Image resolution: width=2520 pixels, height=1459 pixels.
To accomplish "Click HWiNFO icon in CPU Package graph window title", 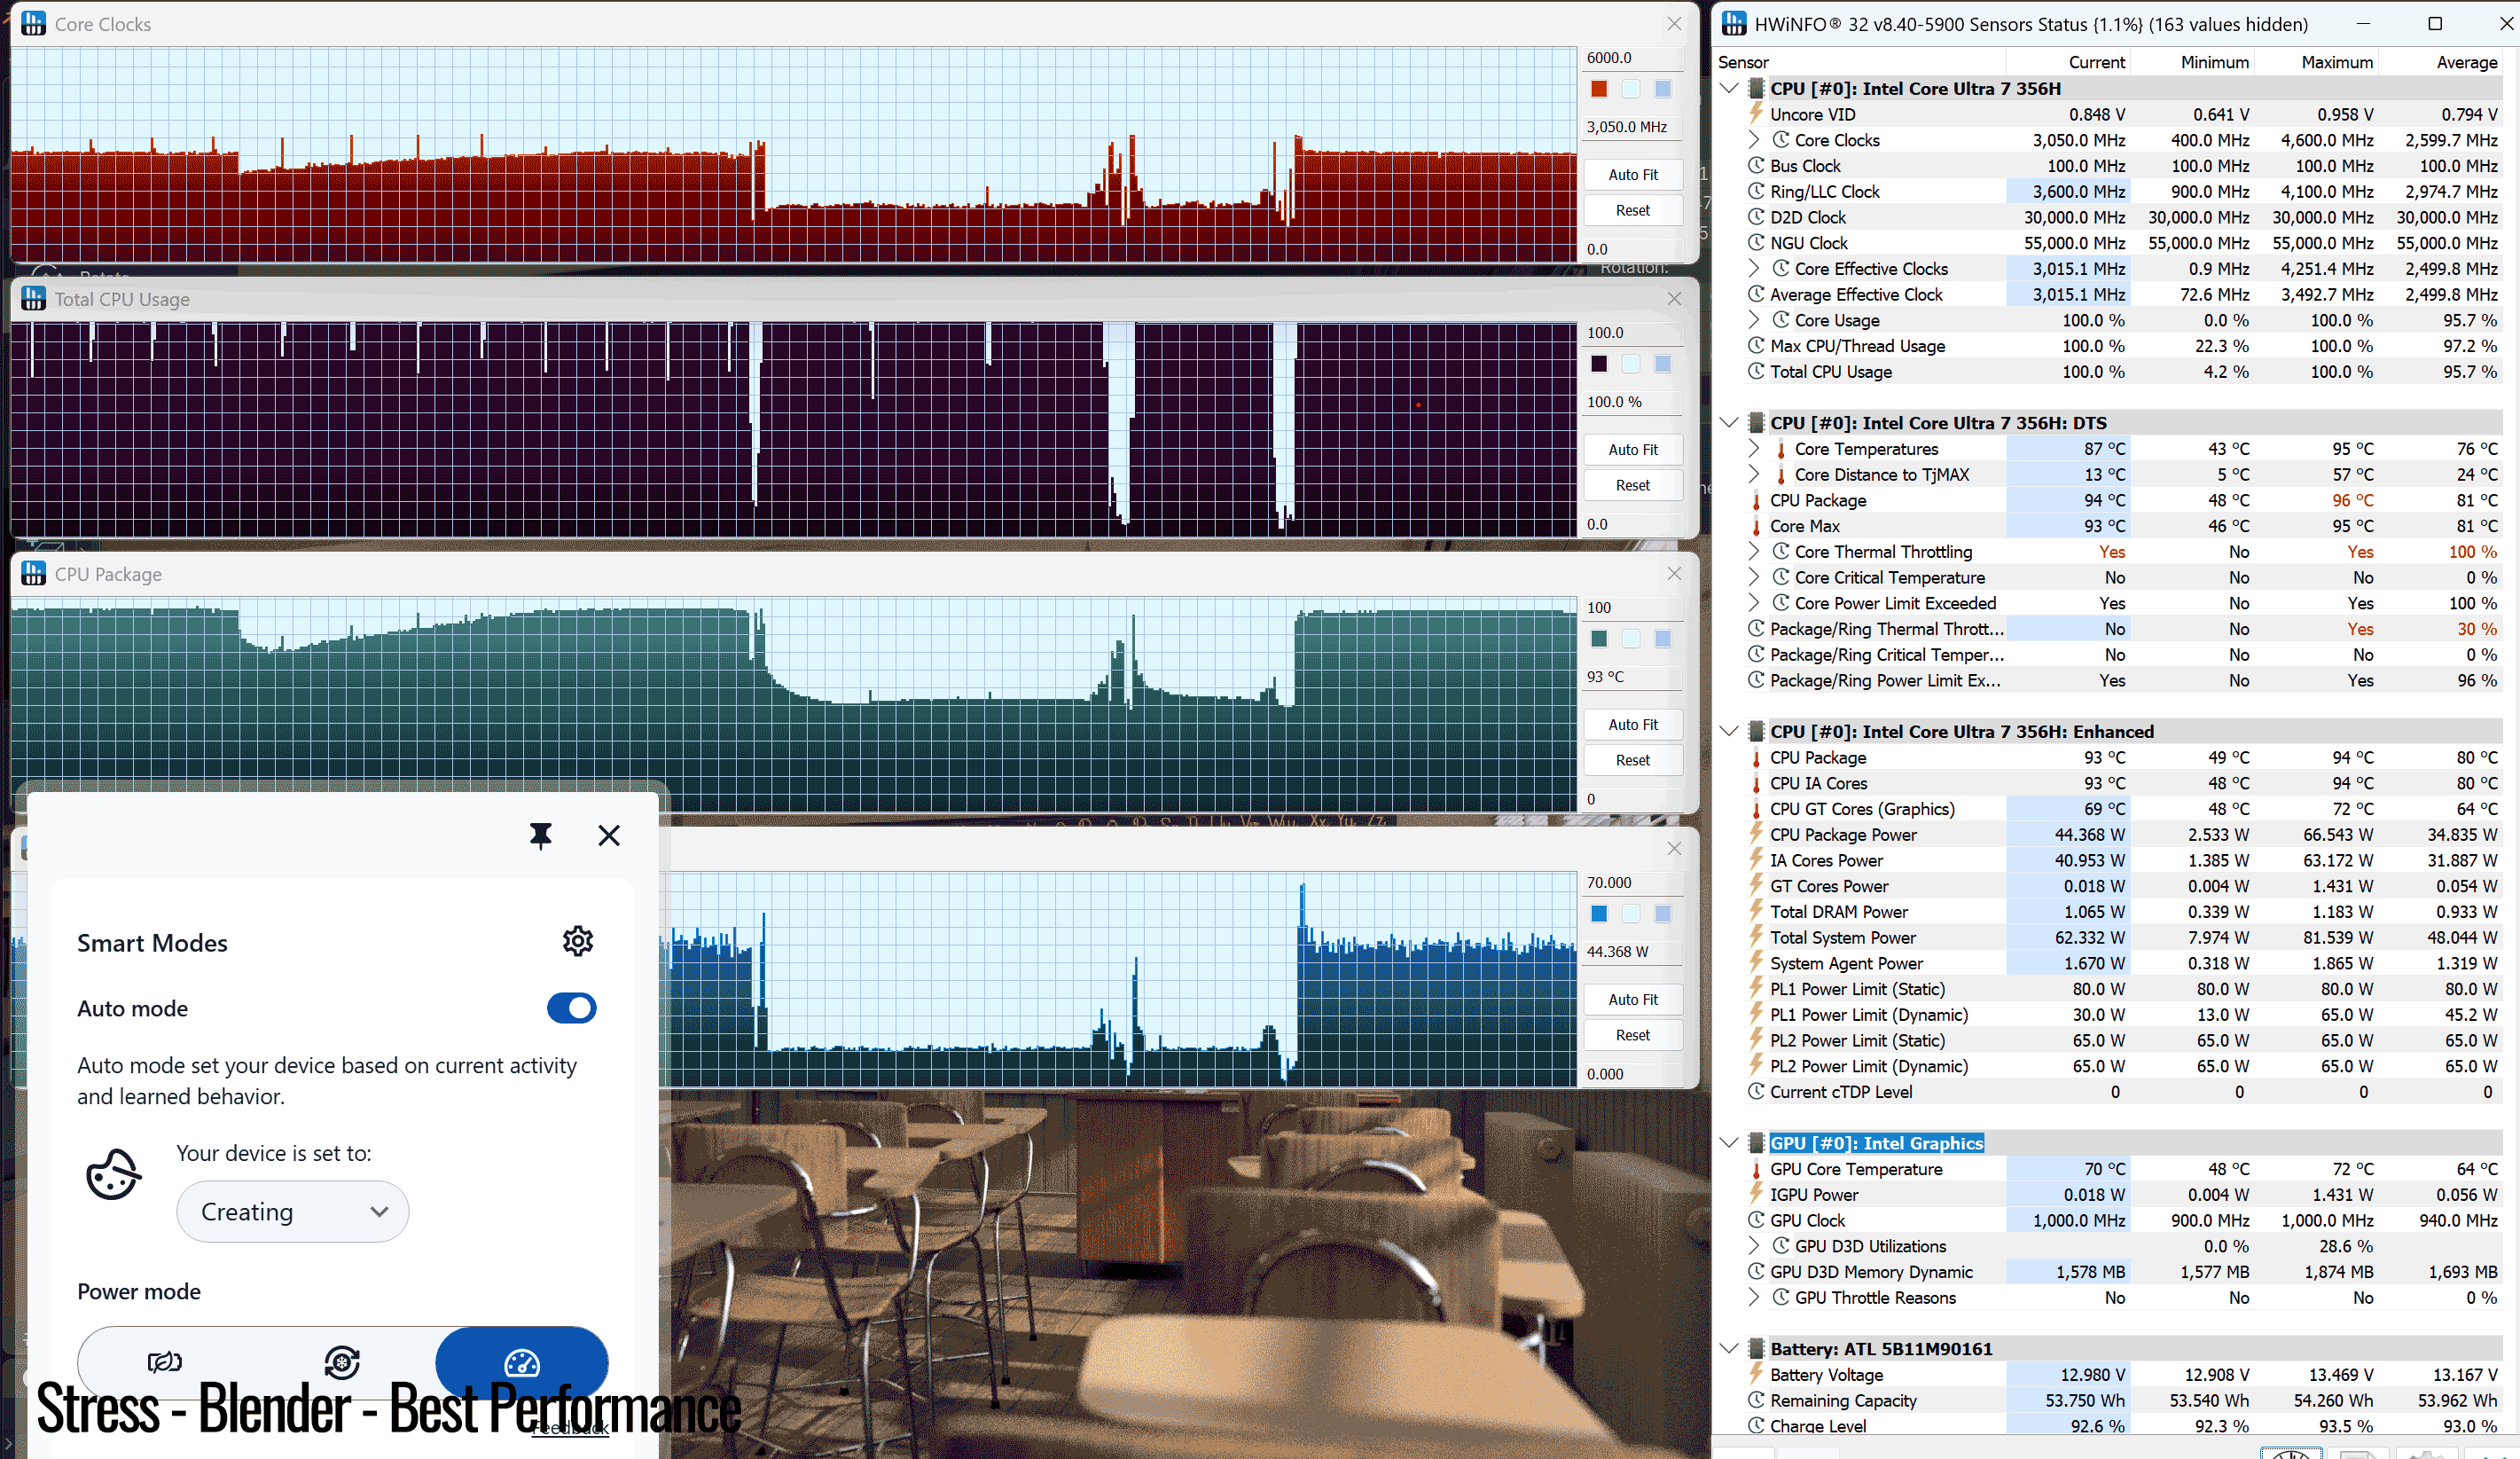I will (33, 573).
